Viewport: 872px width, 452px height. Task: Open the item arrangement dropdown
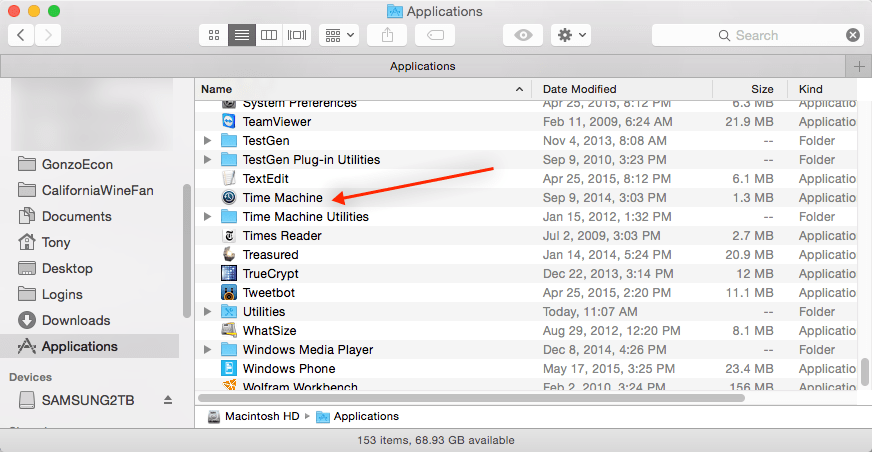coord(339,35)
